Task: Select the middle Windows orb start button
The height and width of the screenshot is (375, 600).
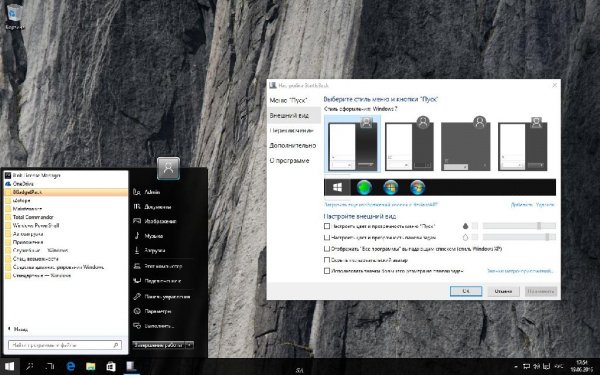Action: click(391, 188)
